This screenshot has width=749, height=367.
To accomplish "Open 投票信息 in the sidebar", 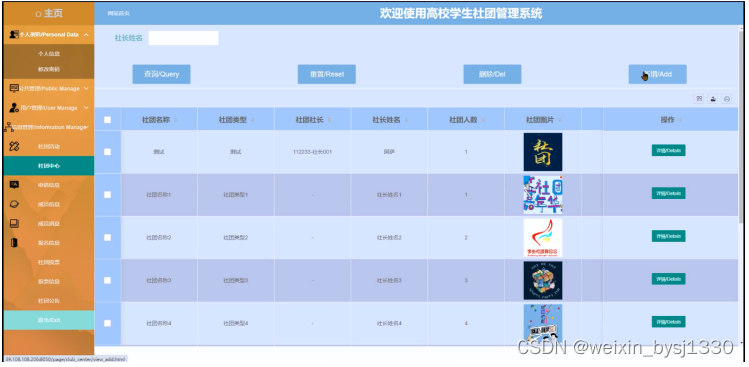I will click(49, 281).
